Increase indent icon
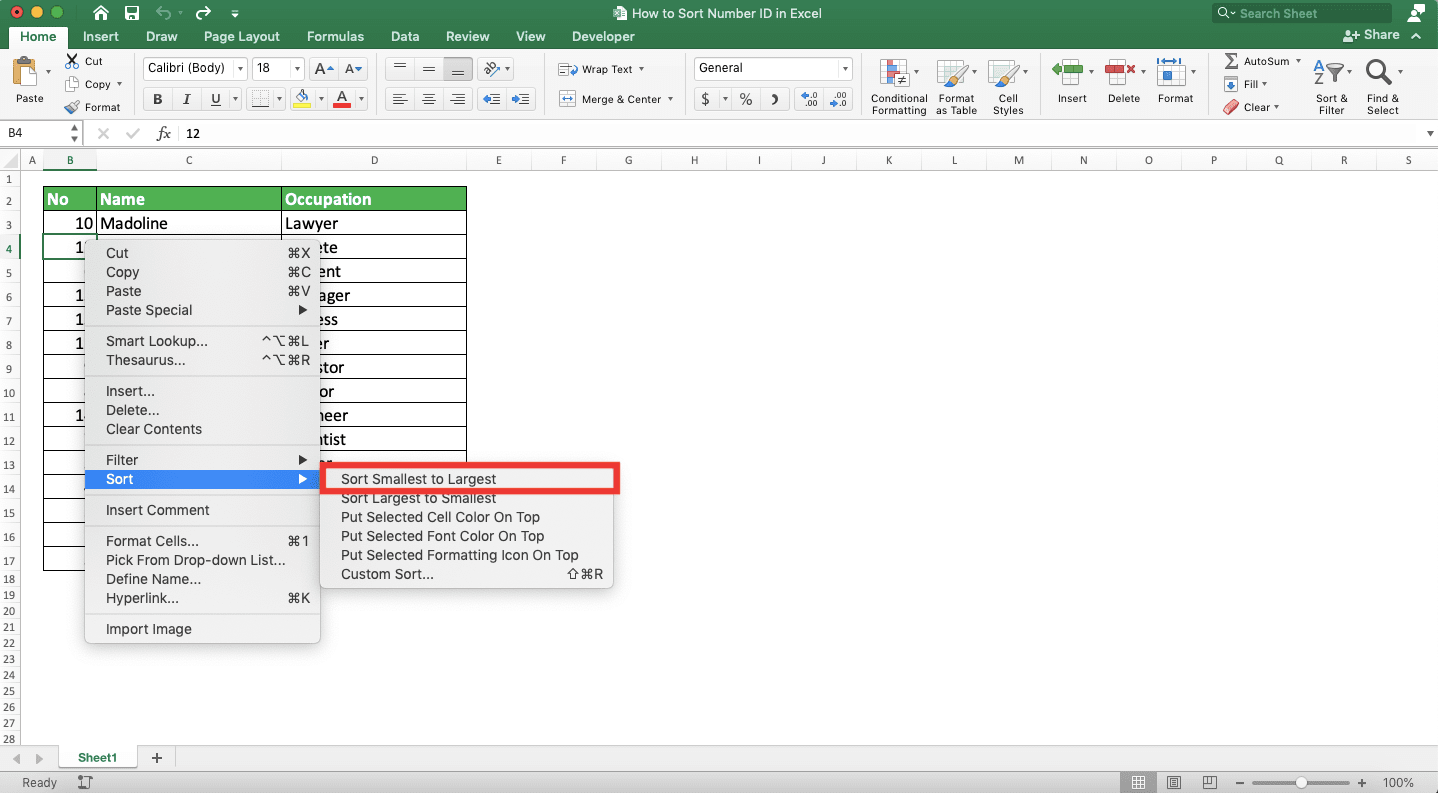1438x793 pixels. (521, 99)
